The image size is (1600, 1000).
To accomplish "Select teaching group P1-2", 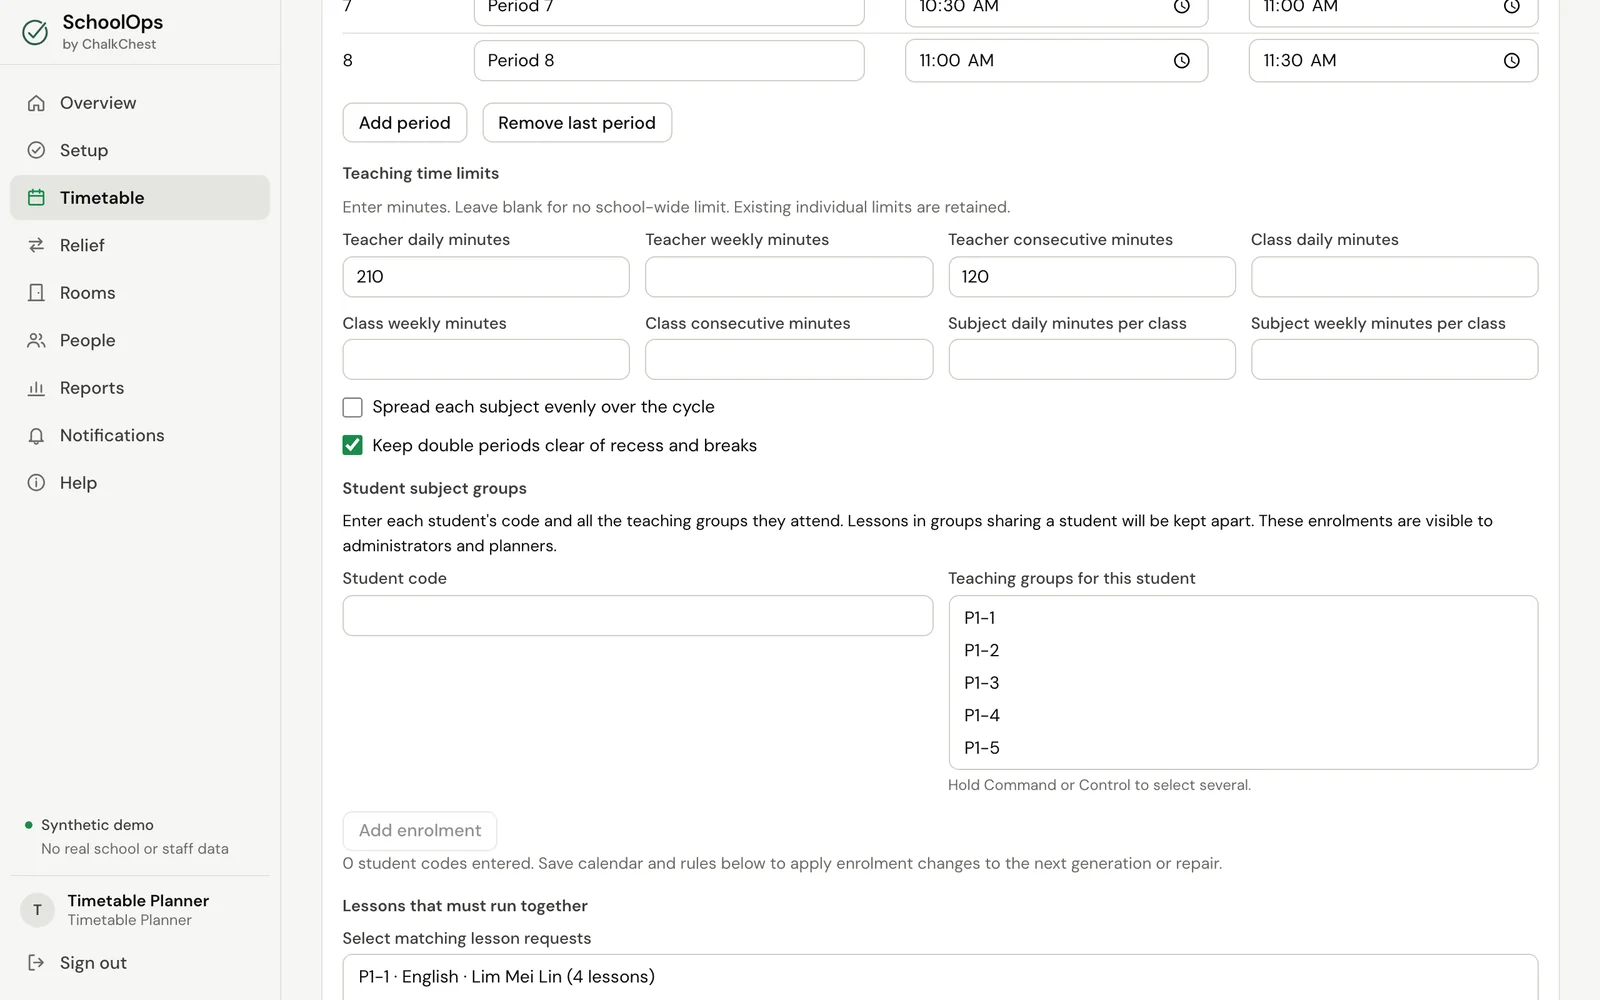I will coord(1243,651).
